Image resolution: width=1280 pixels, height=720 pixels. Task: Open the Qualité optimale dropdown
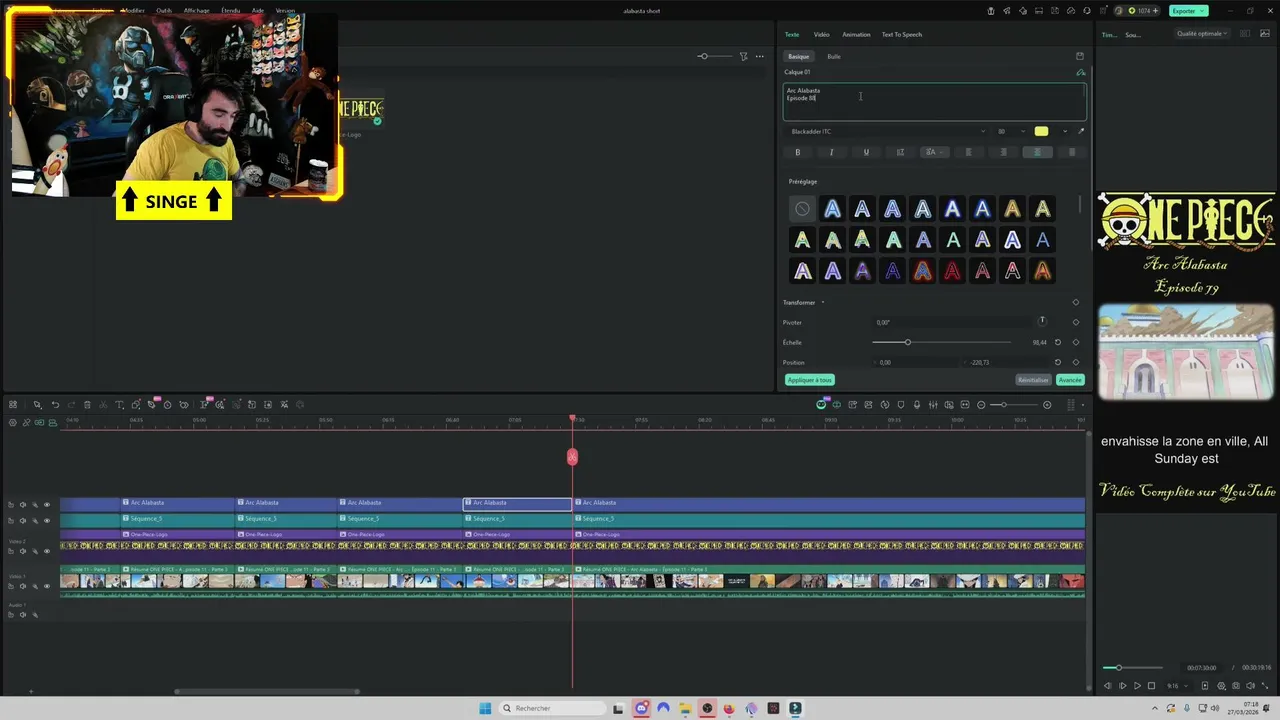coord(1203,33)
